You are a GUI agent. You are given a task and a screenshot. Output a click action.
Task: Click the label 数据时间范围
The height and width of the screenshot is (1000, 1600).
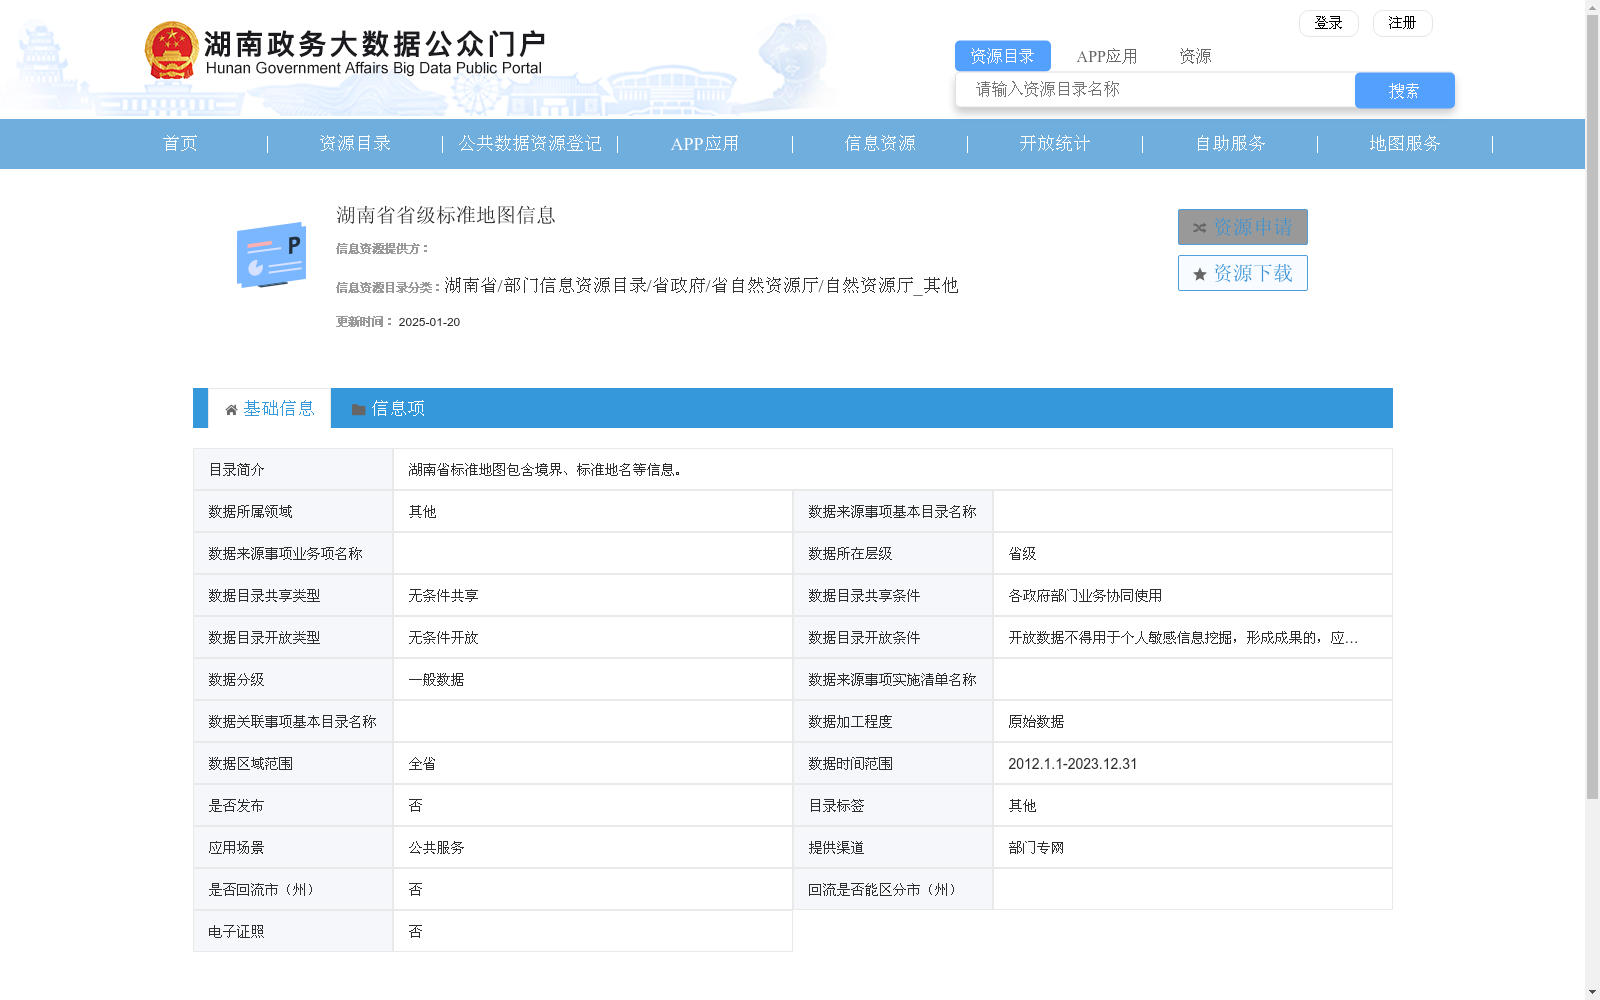[850, 764]
